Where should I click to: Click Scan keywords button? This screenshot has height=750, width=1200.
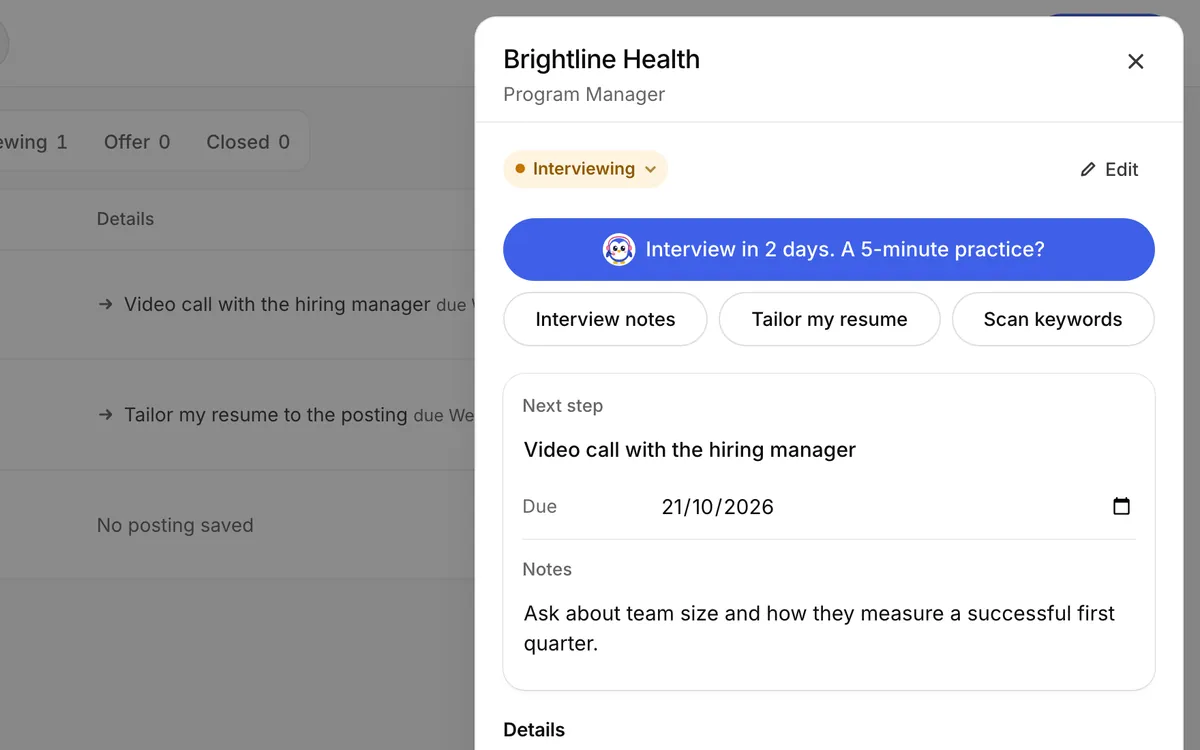pos(1053,319)
